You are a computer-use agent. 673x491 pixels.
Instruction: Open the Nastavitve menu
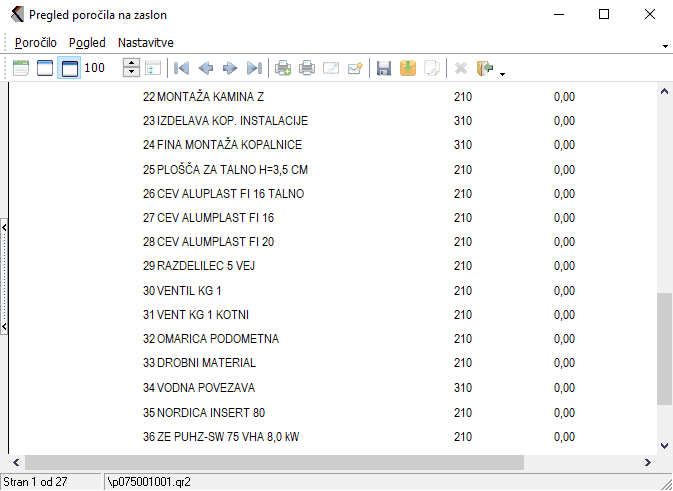point(146,43)
